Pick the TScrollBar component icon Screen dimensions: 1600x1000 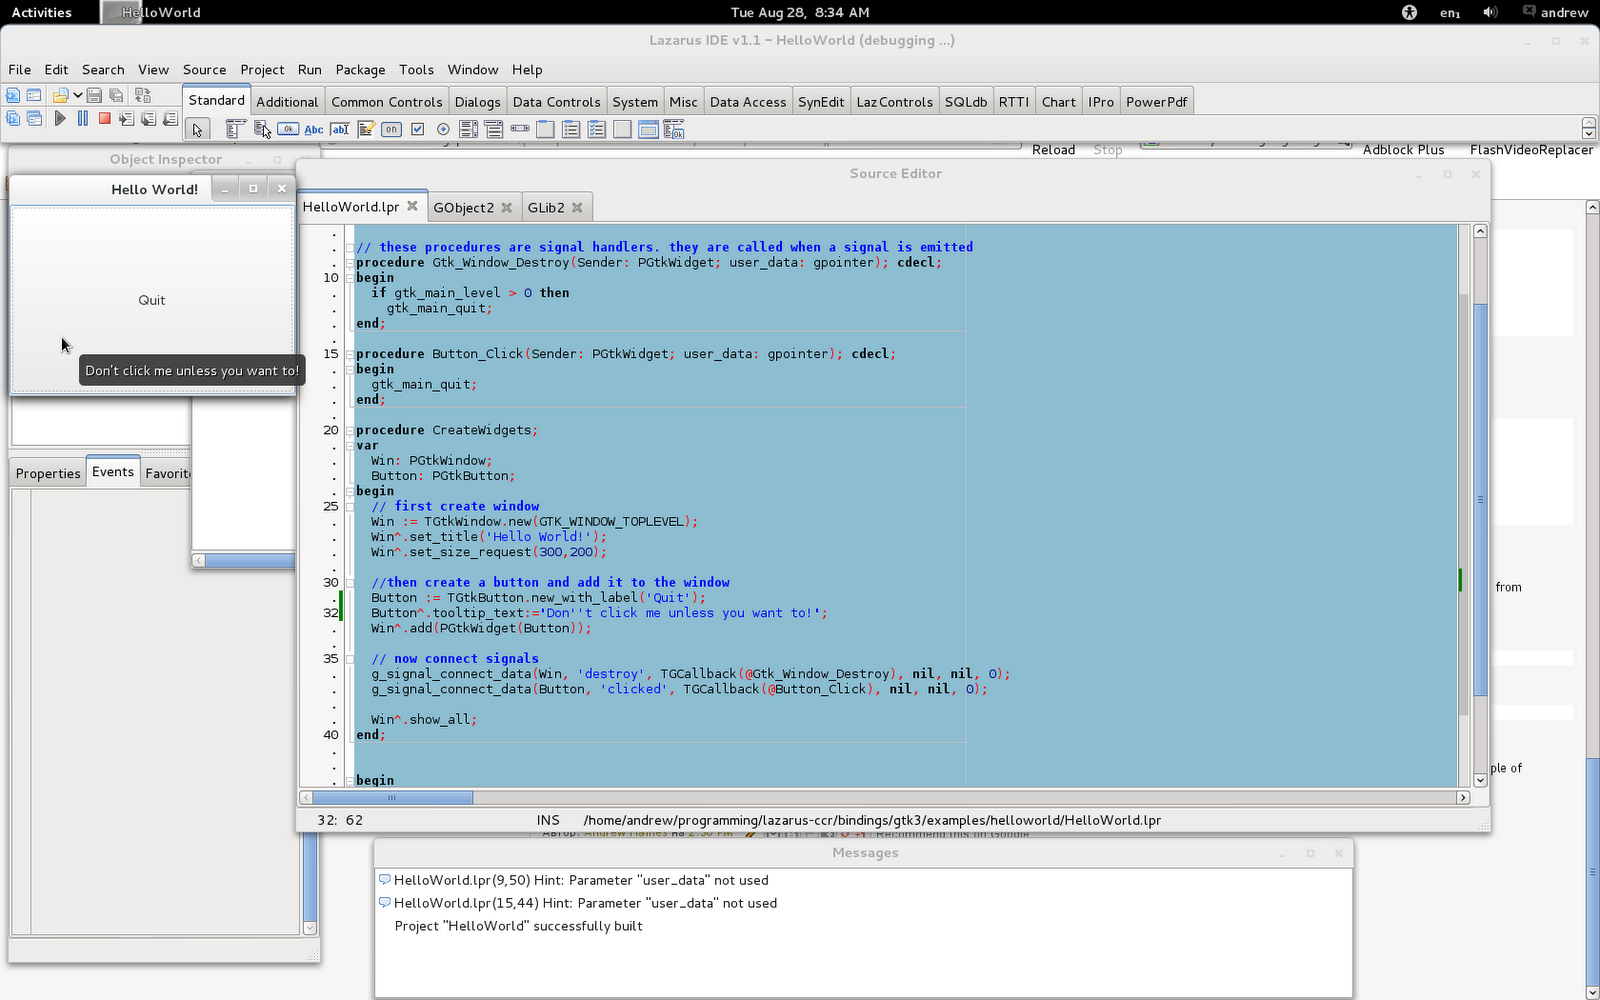tap(520, 129)
